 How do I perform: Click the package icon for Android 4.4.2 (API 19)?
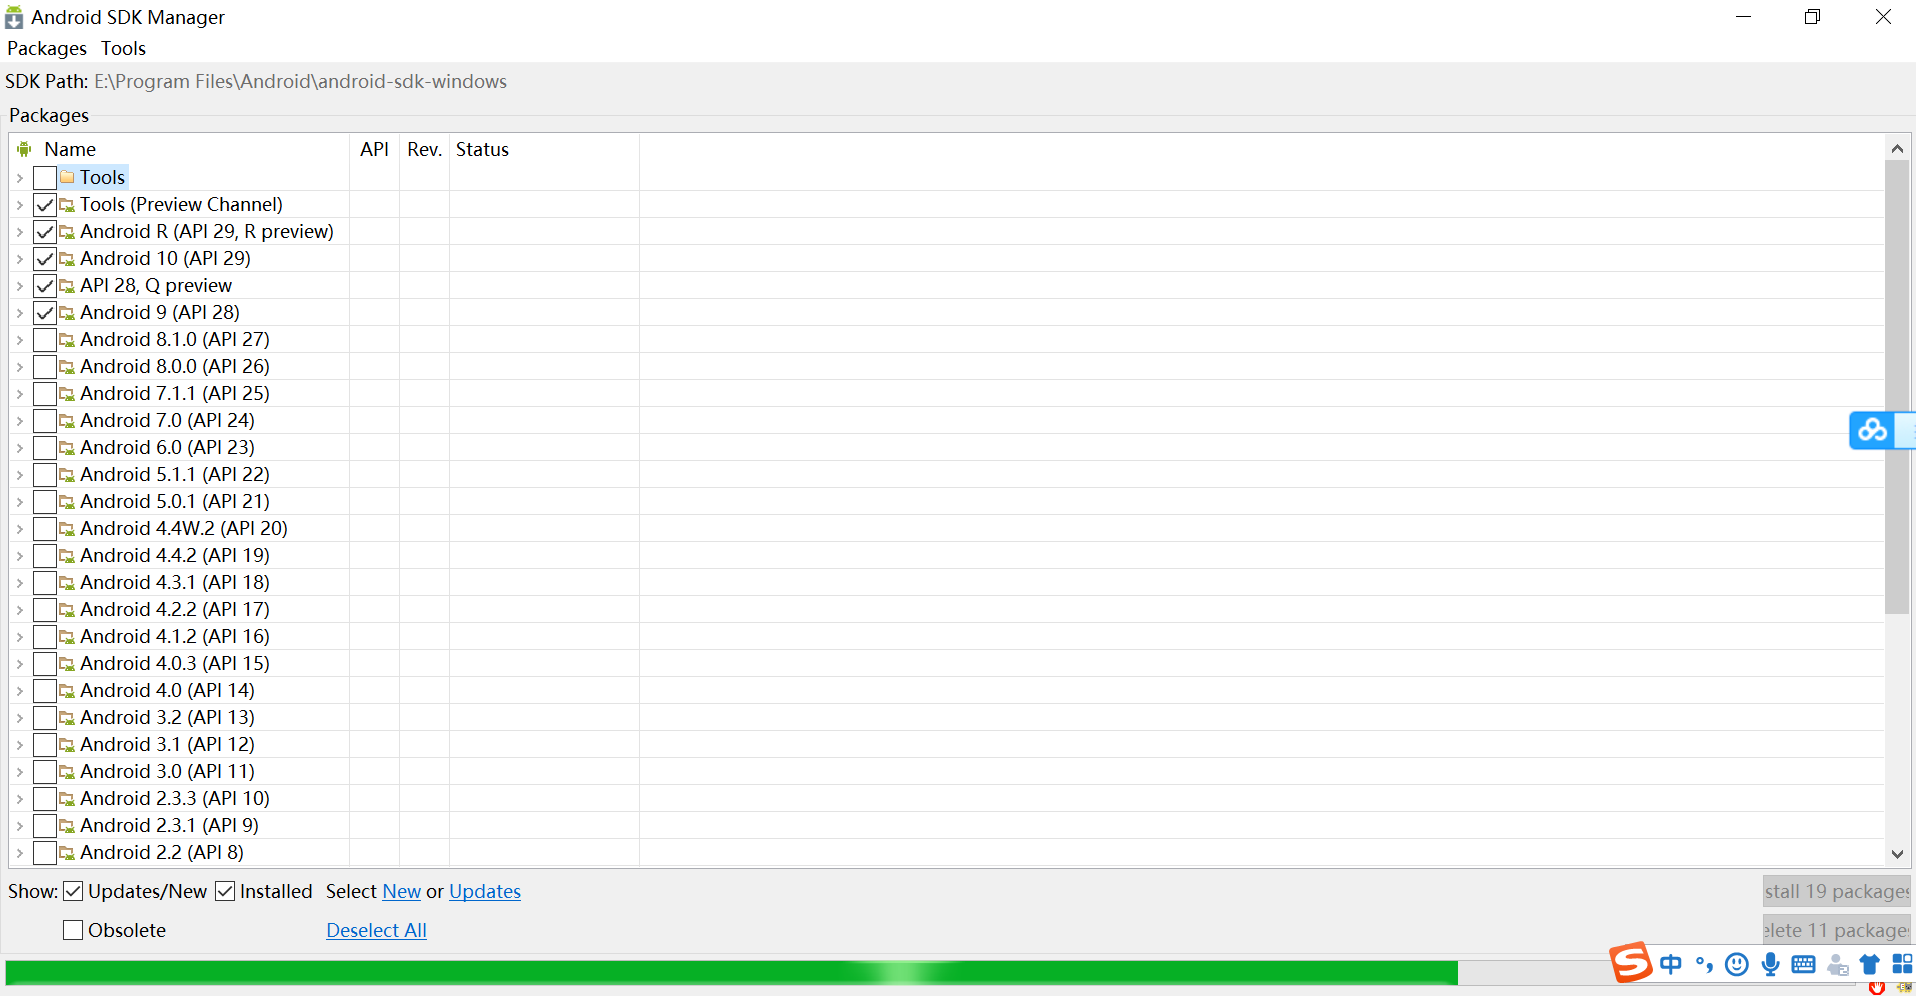[x=67, y=556]
